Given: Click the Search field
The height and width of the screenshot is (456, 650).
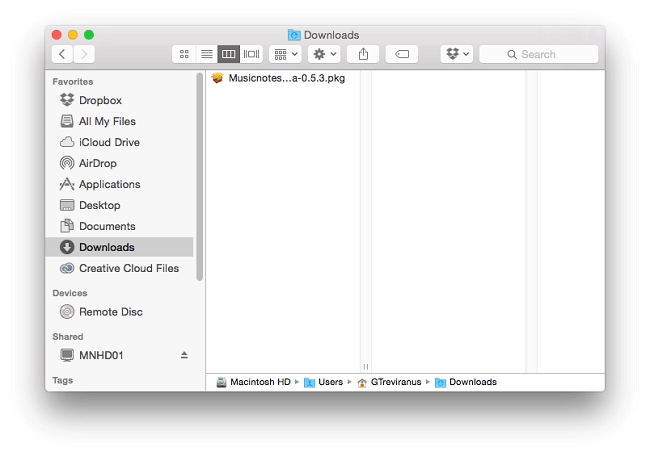Looking at the screenshot, I should 538,54.
